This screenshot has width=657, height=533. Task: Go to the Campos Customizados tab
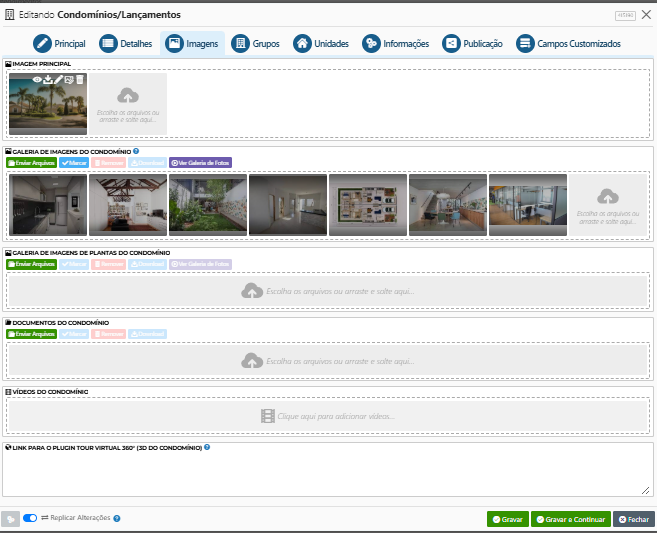568,44
